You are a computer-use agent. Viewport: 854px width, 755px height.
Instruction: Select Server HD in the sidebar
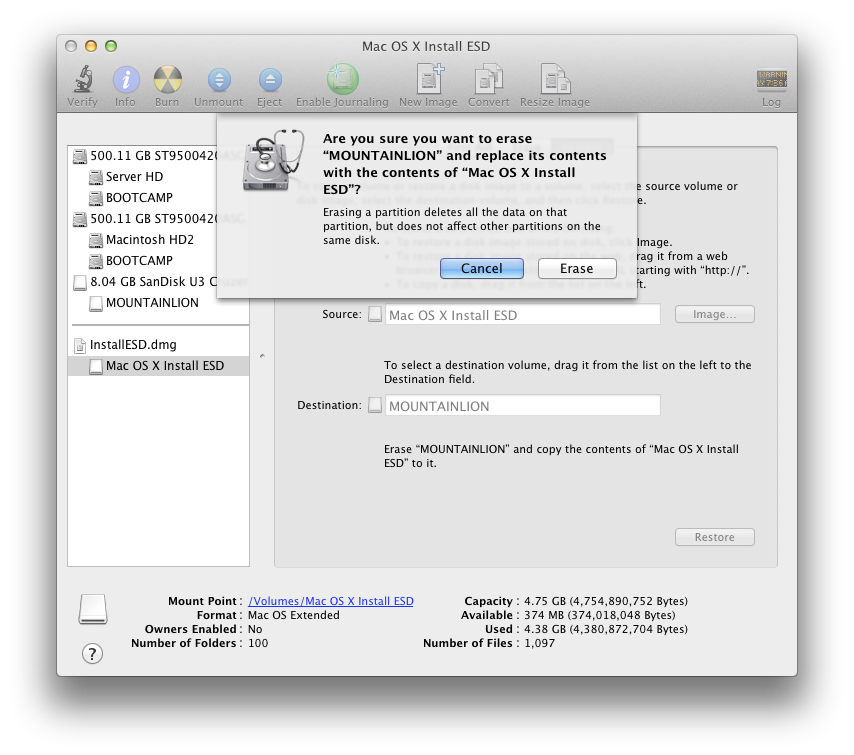pos(134,177)
